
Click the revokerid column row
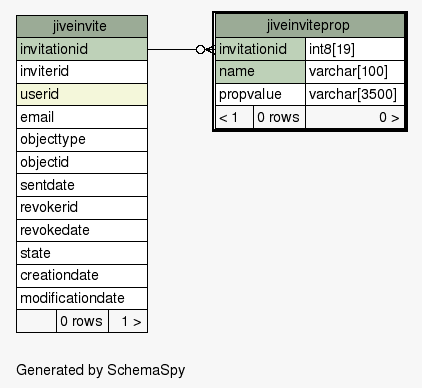(x=82, y=208)
